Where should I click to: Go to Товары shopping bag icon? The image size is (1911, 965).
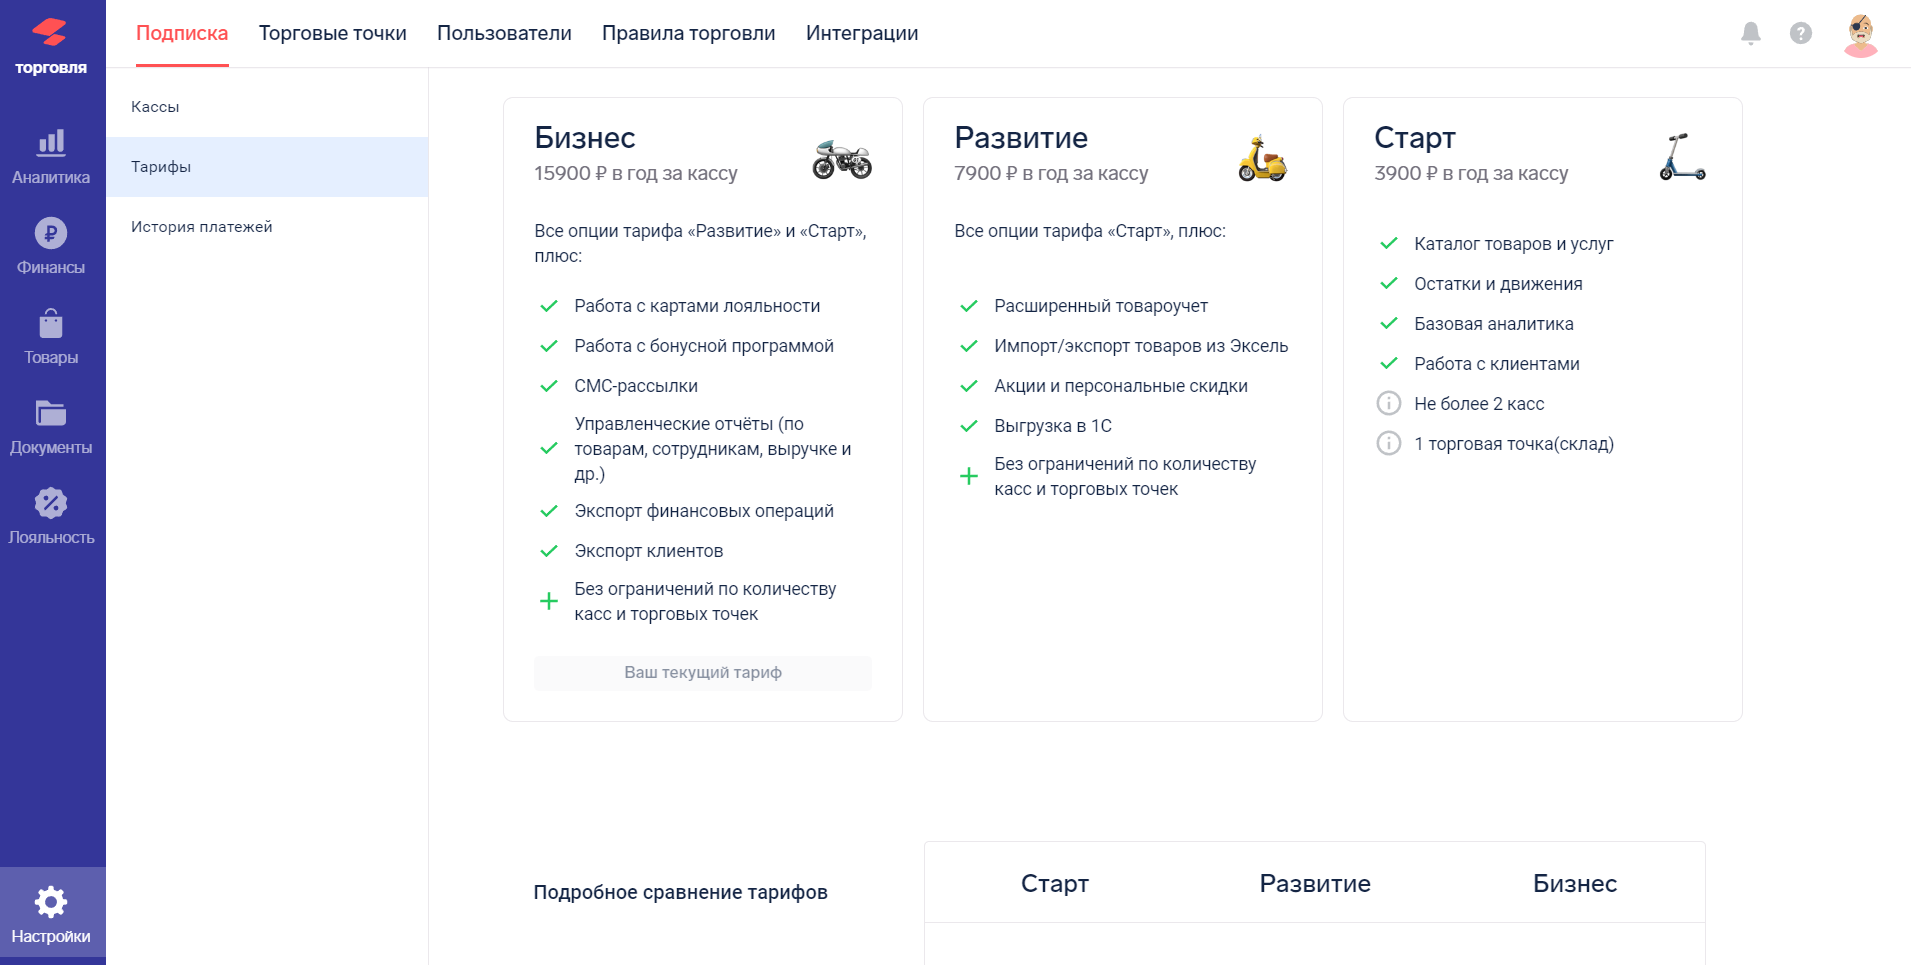(51, 324)
